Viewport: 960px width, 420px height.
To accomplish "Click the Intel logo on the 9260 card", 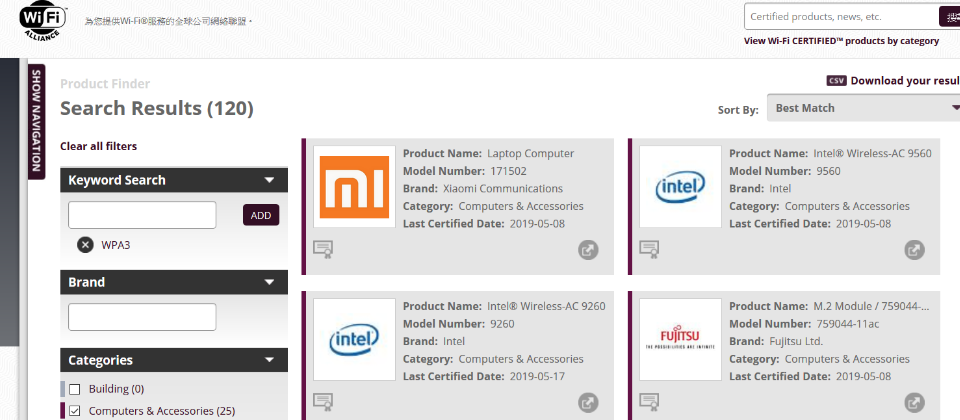I will click(x=354, y=339).
